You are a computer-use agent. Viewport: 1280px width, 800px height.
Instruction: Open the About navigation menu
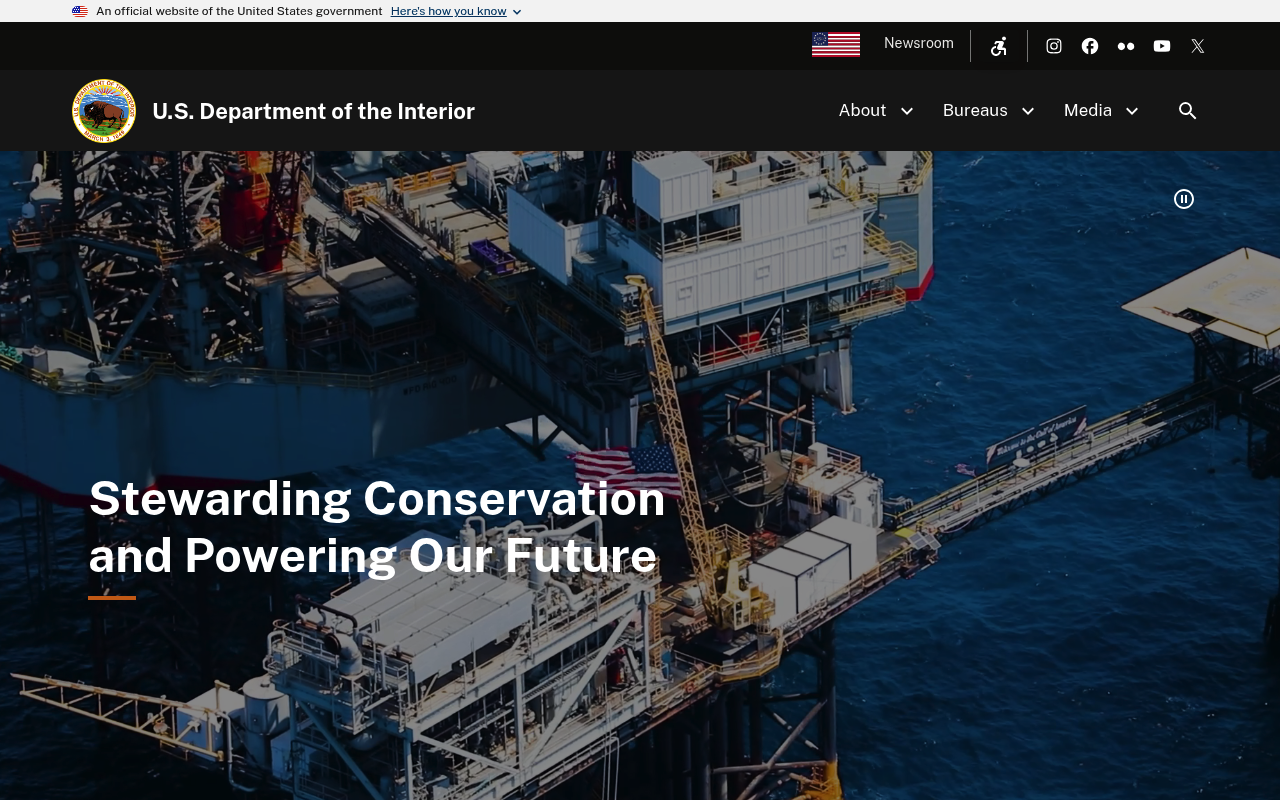[x=862, y=110]
